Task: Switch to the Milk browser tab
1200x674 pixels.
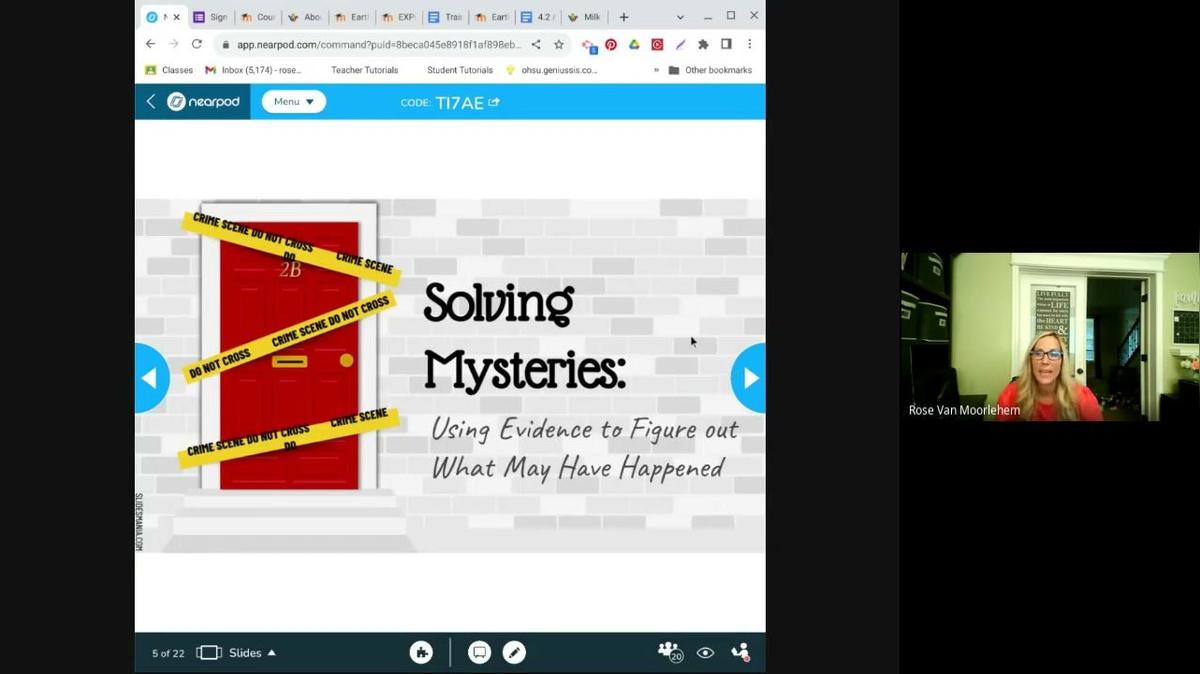Action: coord(584,17)
